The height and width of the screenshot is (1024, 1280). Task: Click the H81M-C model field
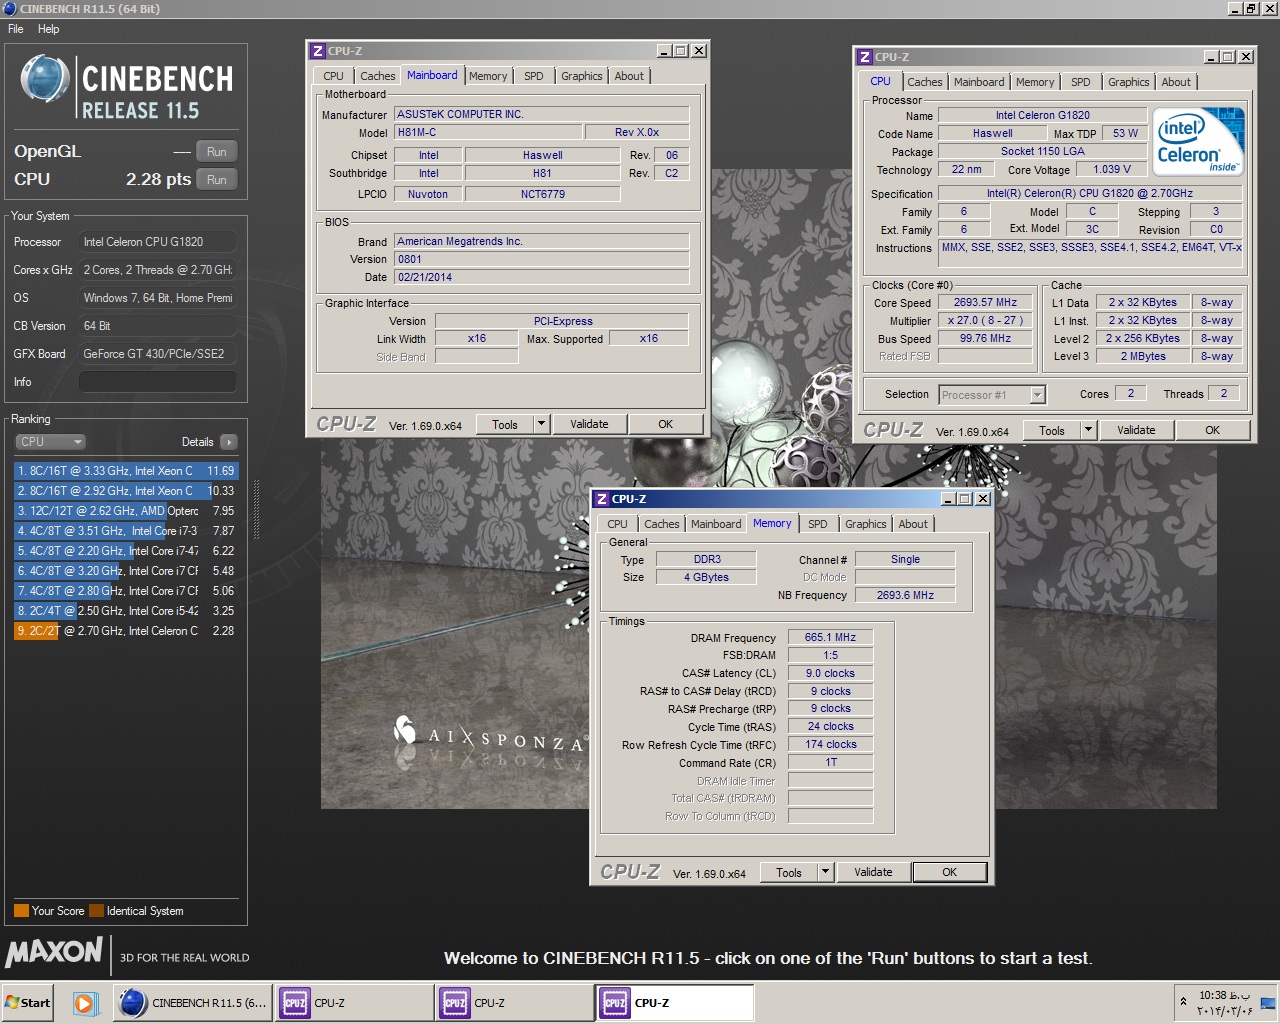click(488, 132)
